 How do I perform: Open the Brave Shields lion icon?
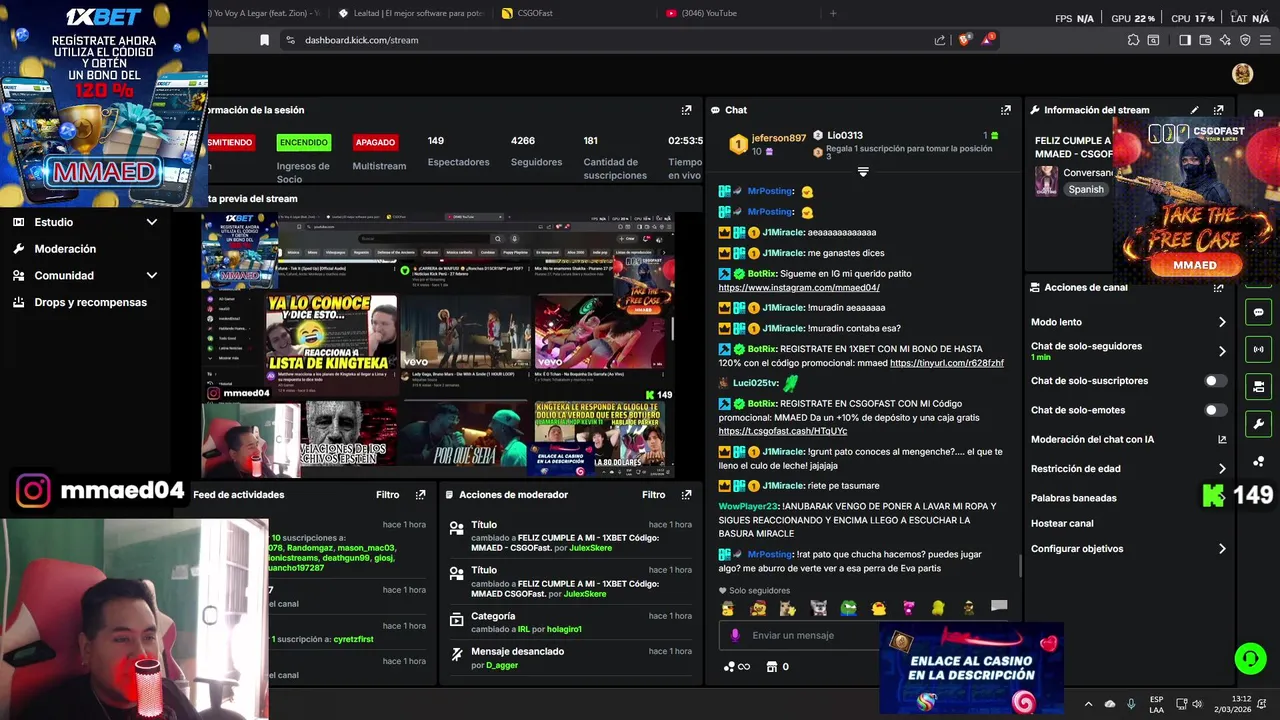pyautogui.click(x=964, y=40)
